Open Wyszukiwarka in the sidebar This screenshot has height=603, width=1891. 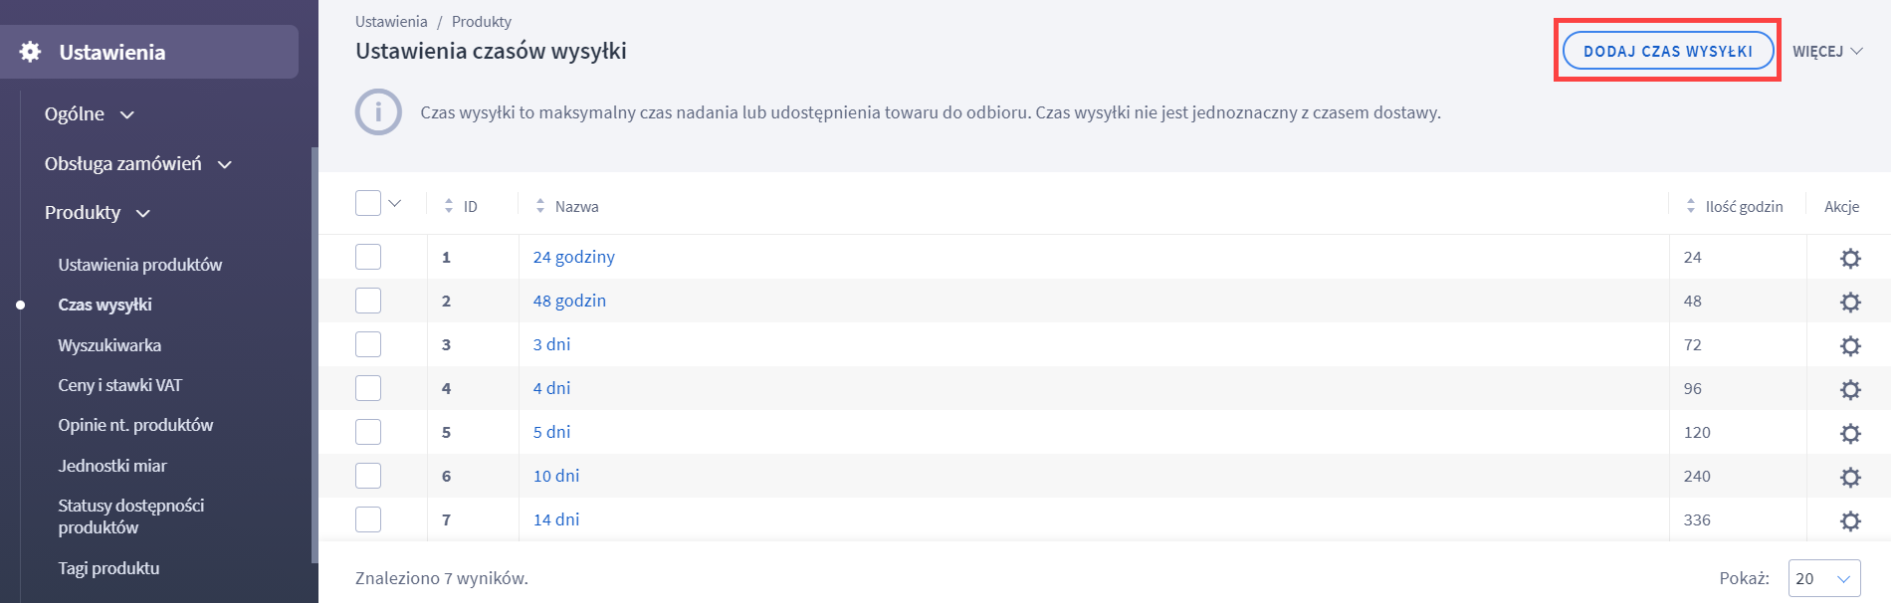(109, 345)
